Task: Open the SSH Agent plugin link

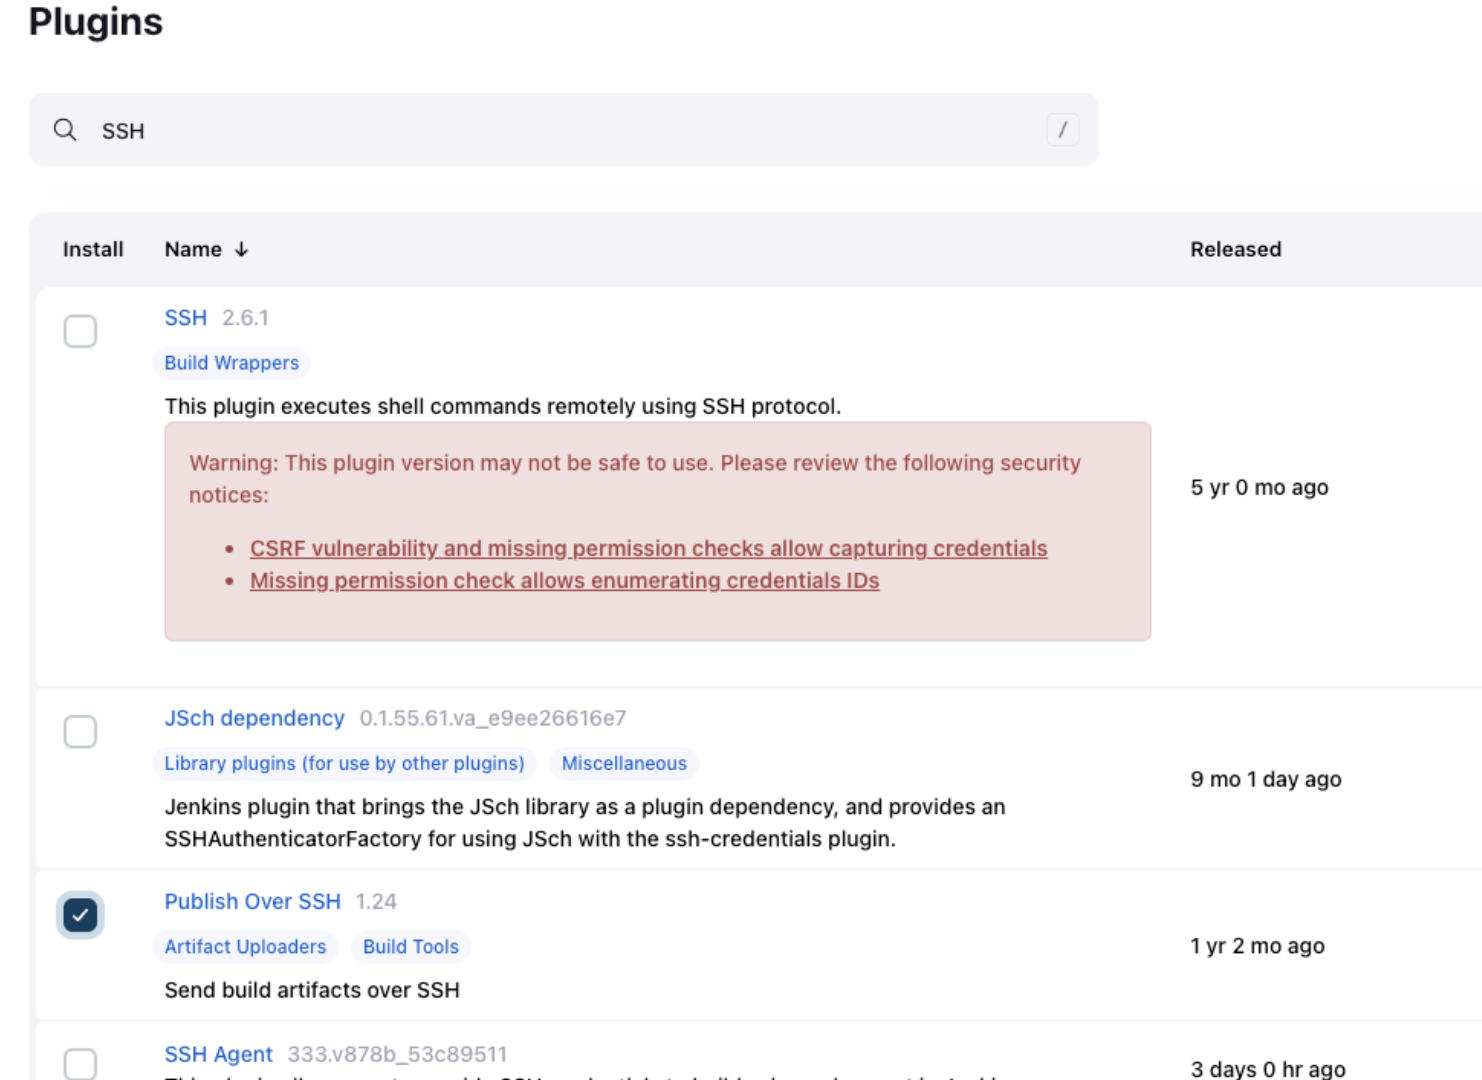Action: coord(218,1054)
